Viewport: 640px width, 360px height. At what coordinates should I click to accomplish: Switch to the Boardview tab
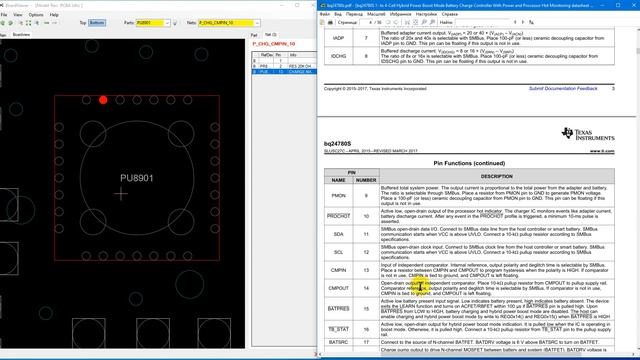point(21,35)
